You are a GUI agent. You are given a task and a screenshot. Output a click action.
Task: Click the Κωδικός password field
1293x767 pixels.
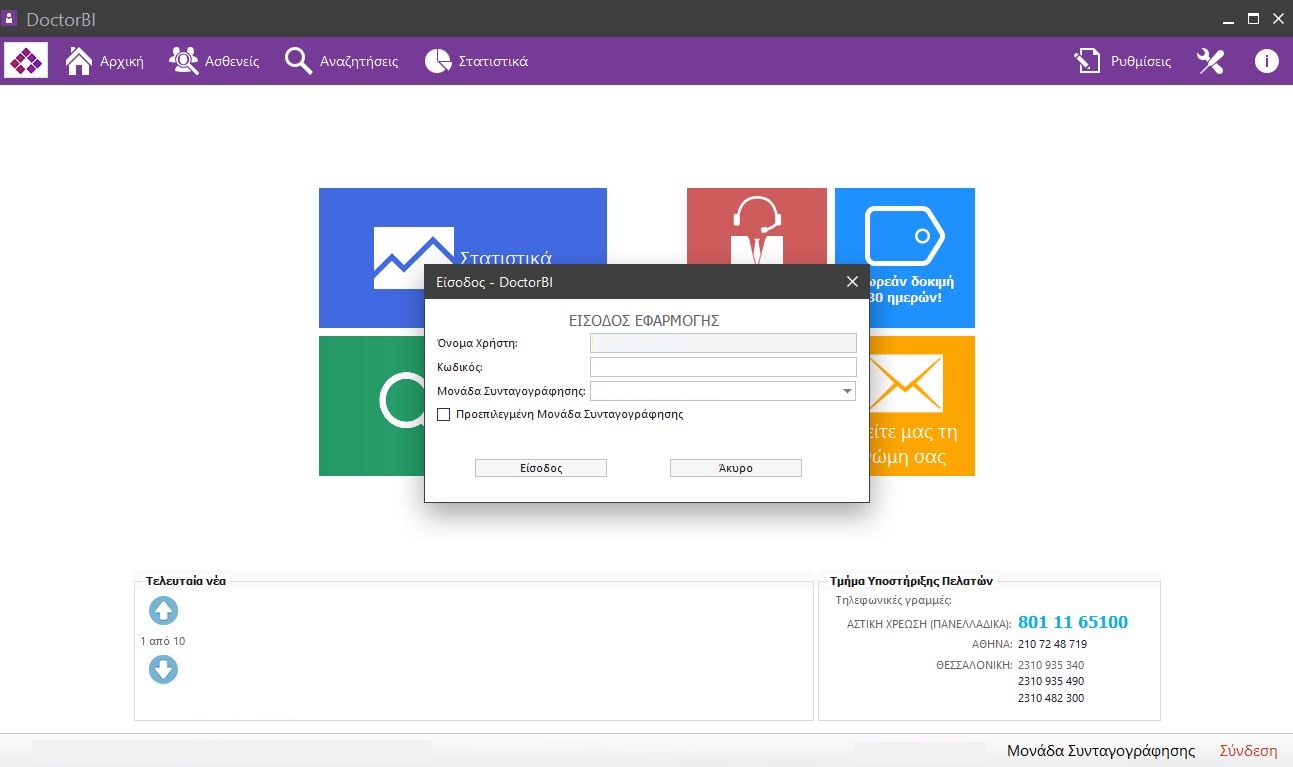pyautogui.click(x=723, y=367)
